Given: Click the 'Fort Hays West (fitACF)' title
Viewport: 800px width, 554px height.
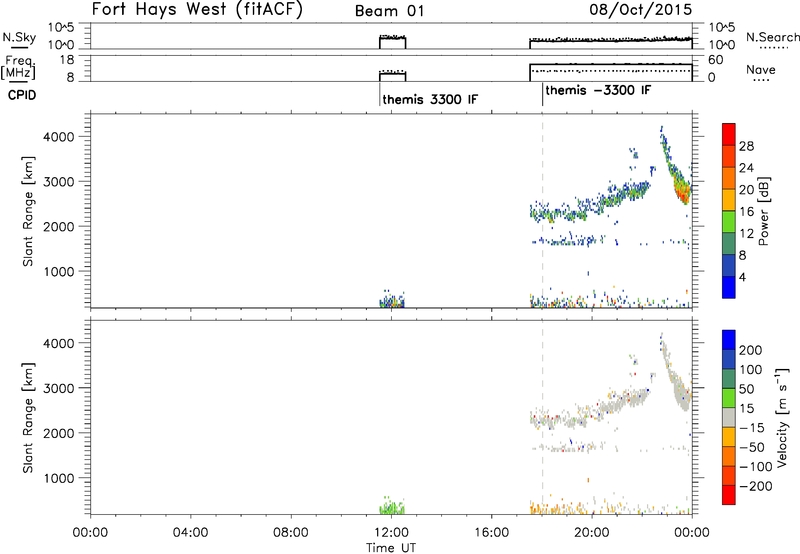Looking at the screenshot, I should (x=197, y=10).
